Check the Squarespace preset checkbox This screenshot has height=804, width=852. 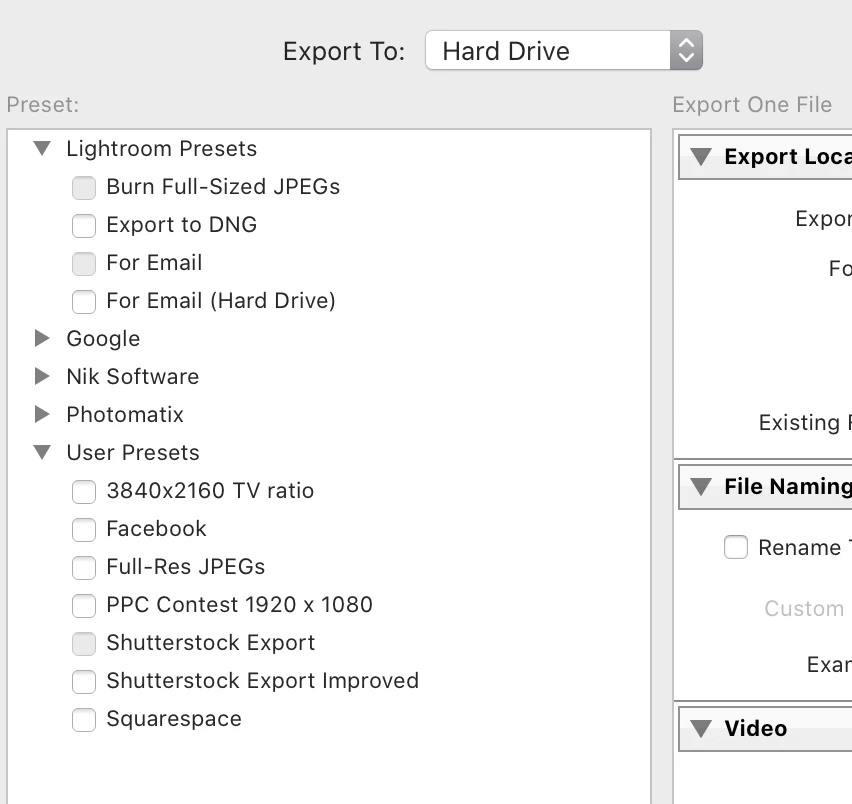[84, 720]
